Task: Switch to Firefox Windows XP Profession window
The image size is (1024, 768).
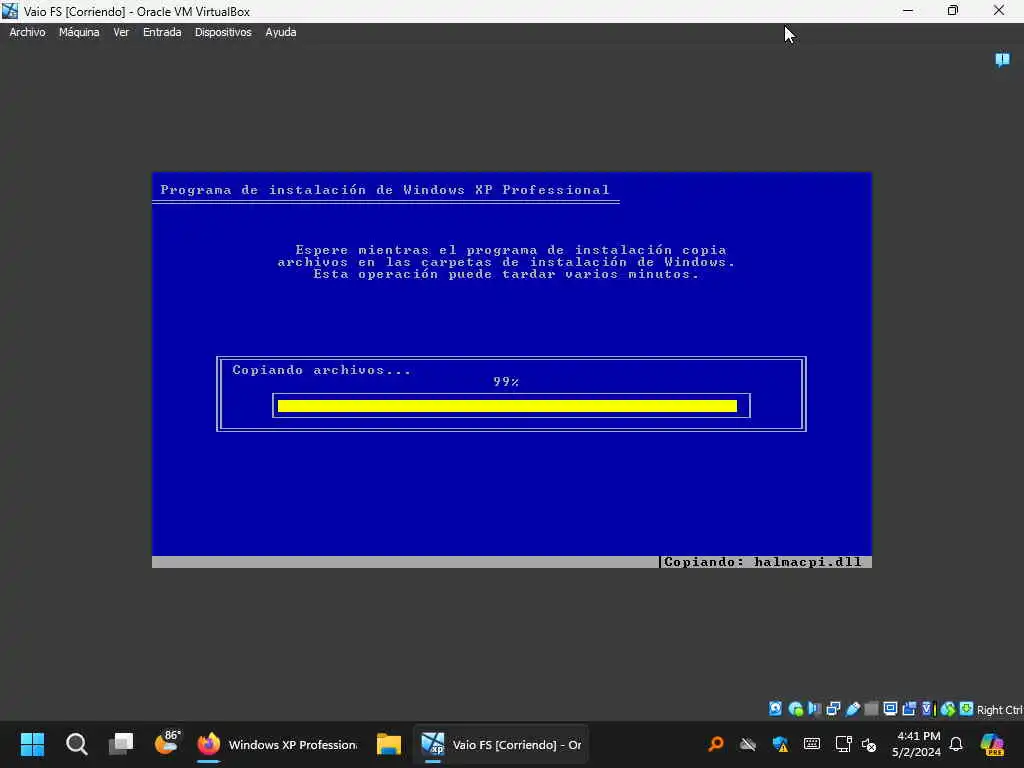Action: point(277,744)
